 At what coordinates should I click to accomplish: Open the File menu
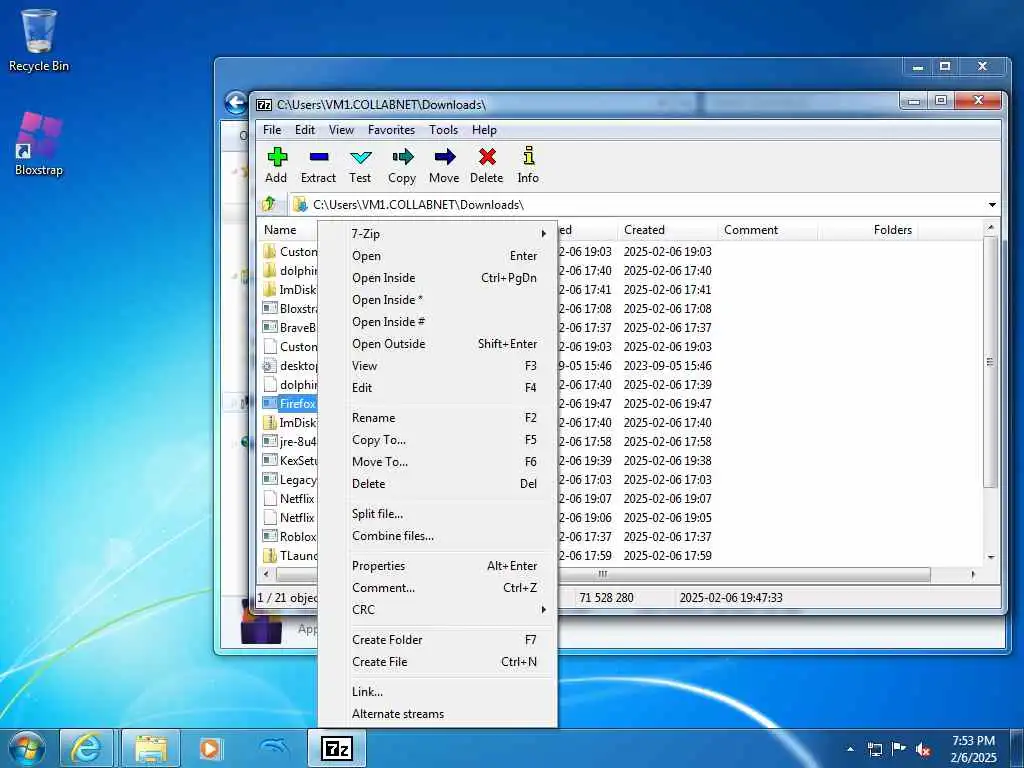272,130
